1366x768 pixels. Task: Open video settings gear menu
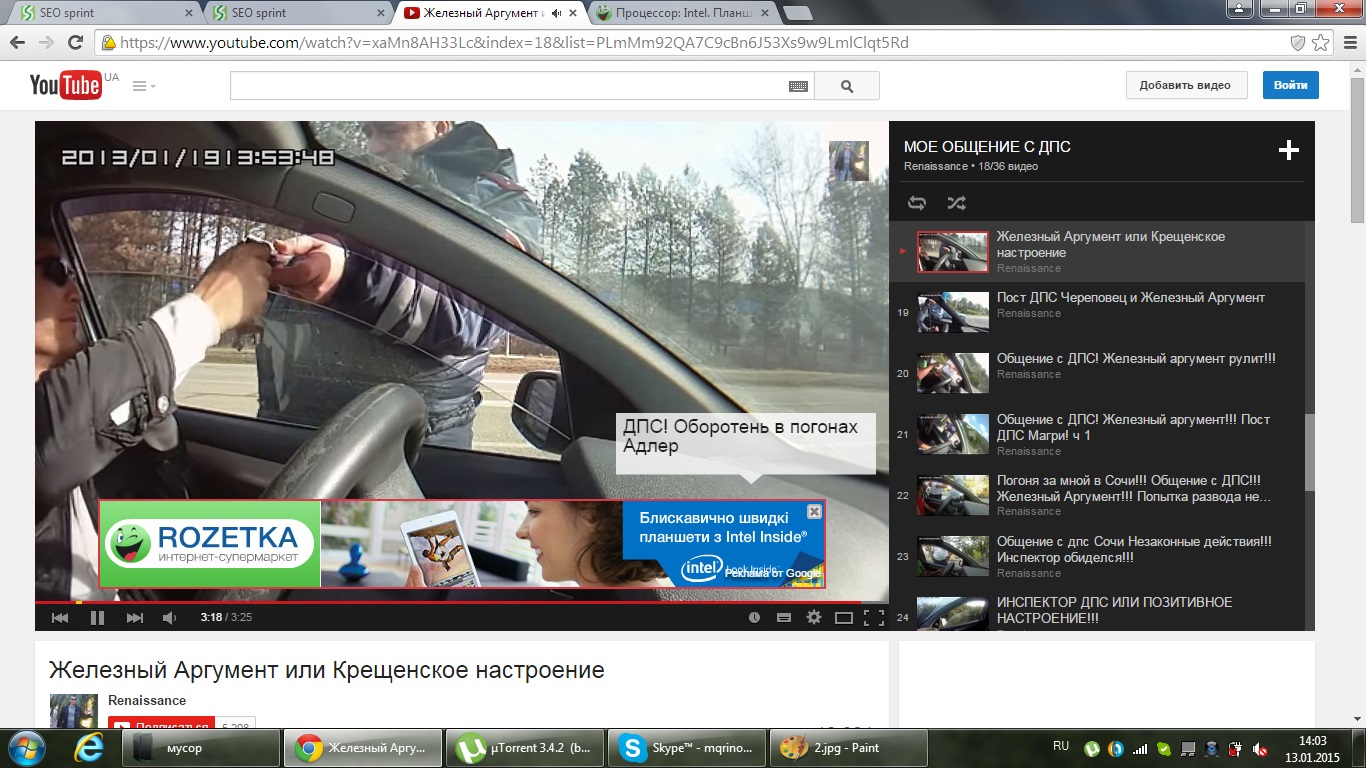pos(814,618)
